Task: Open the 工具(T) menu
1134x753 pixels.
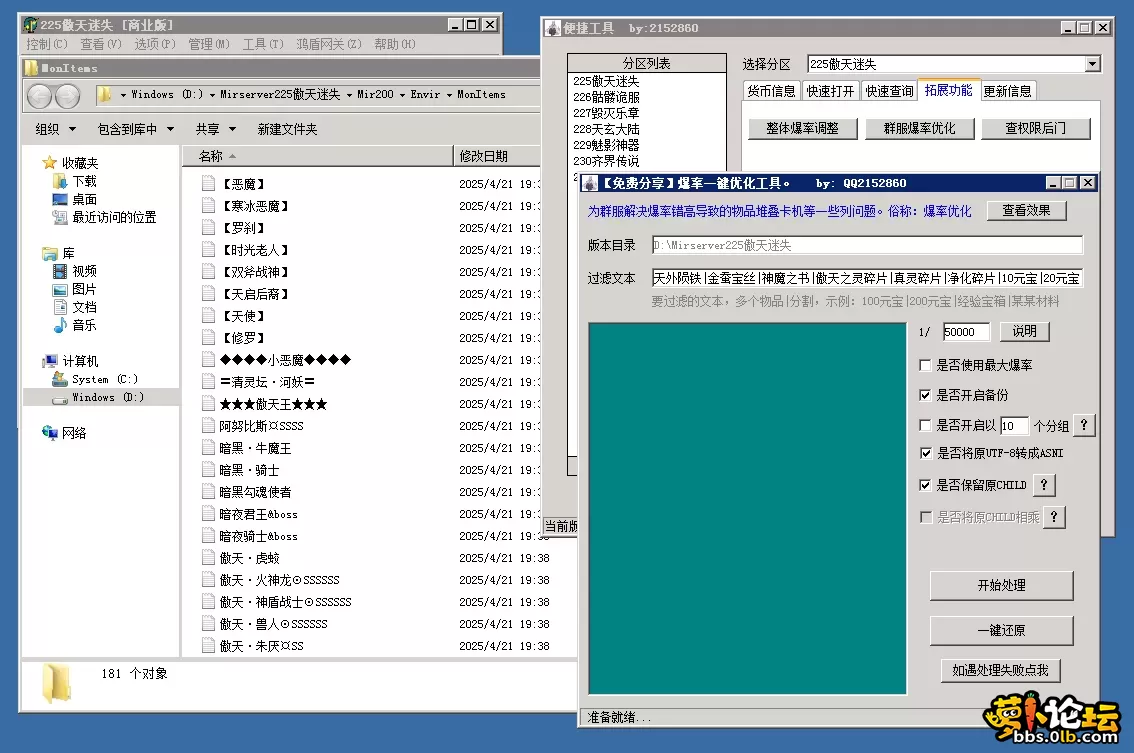Action: click(263, 44)
